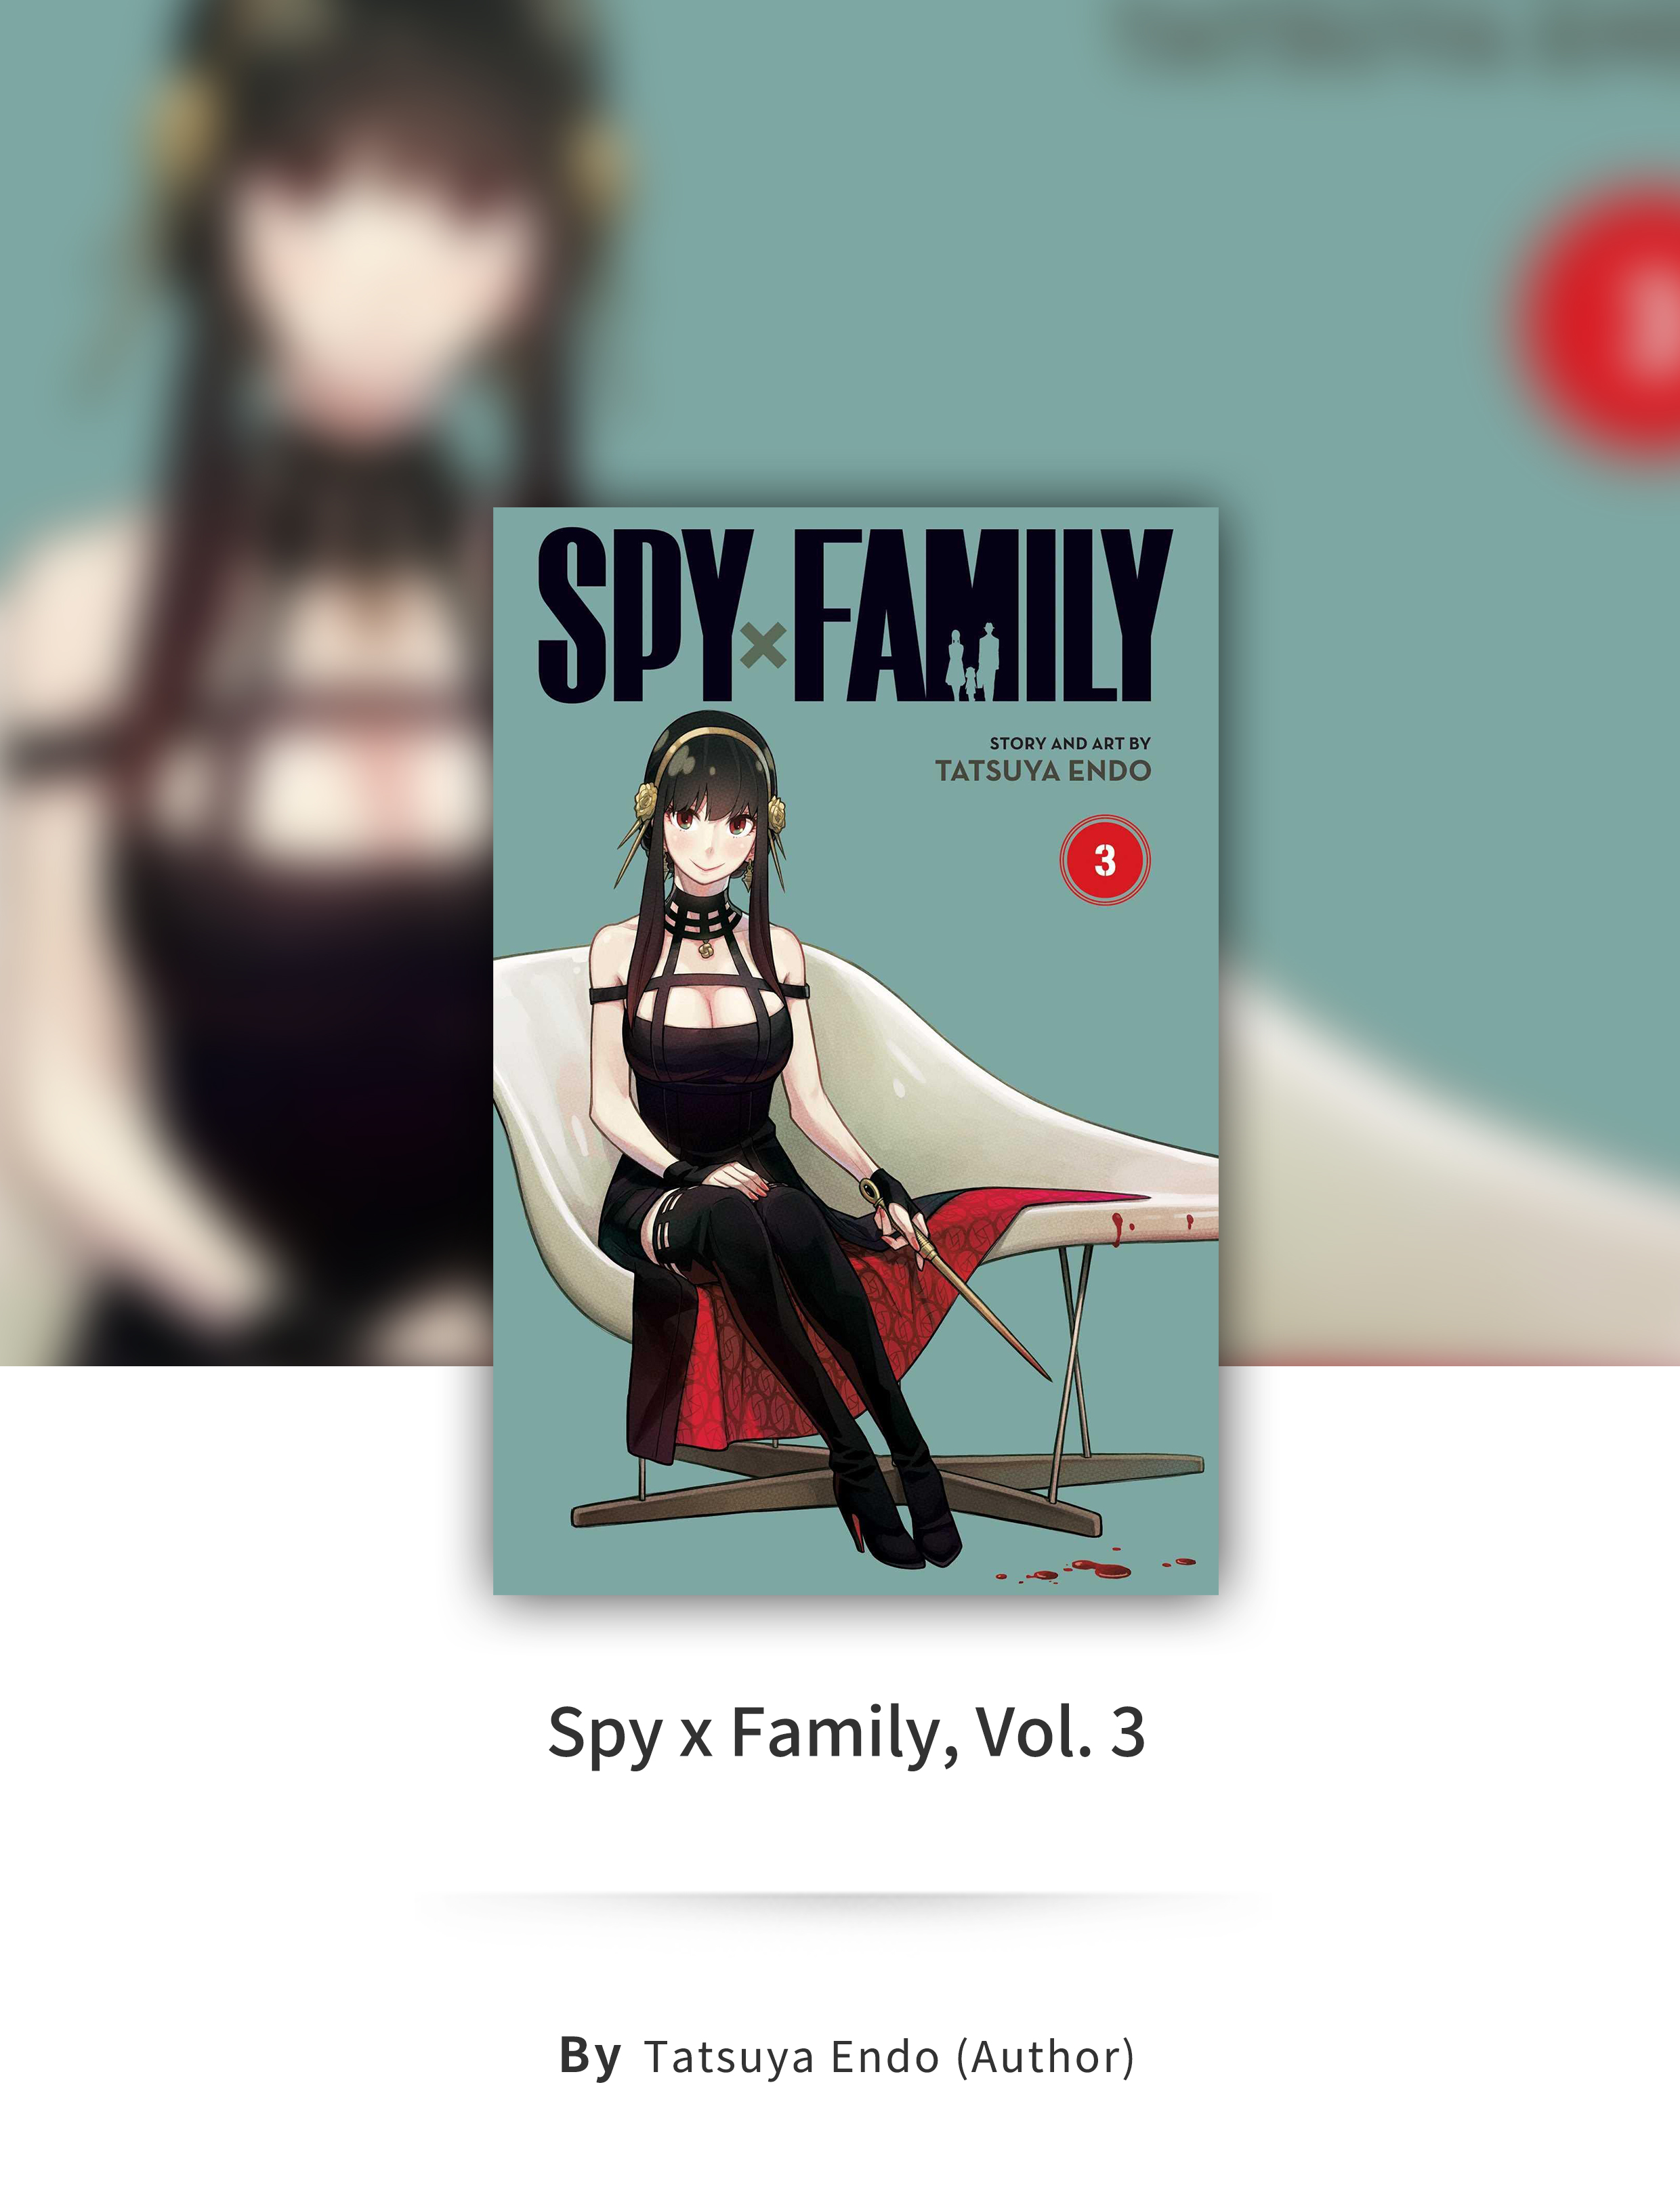The width and height of the screenshot is (1680, 2194).
Task: Click the red volume 3 badge on cover
Action: point(1105,860)
